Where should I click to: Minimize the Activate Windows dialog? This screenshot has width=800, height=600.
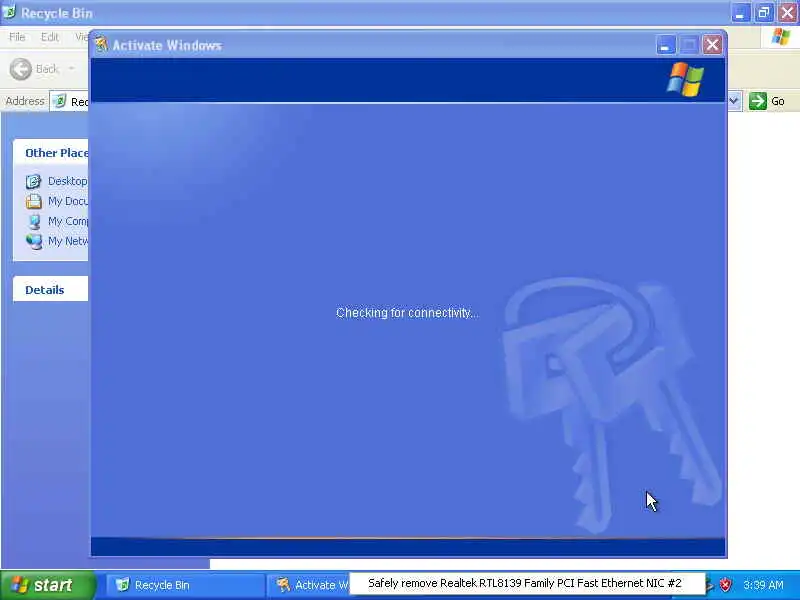pyautogui.click(x=665, y=45)
